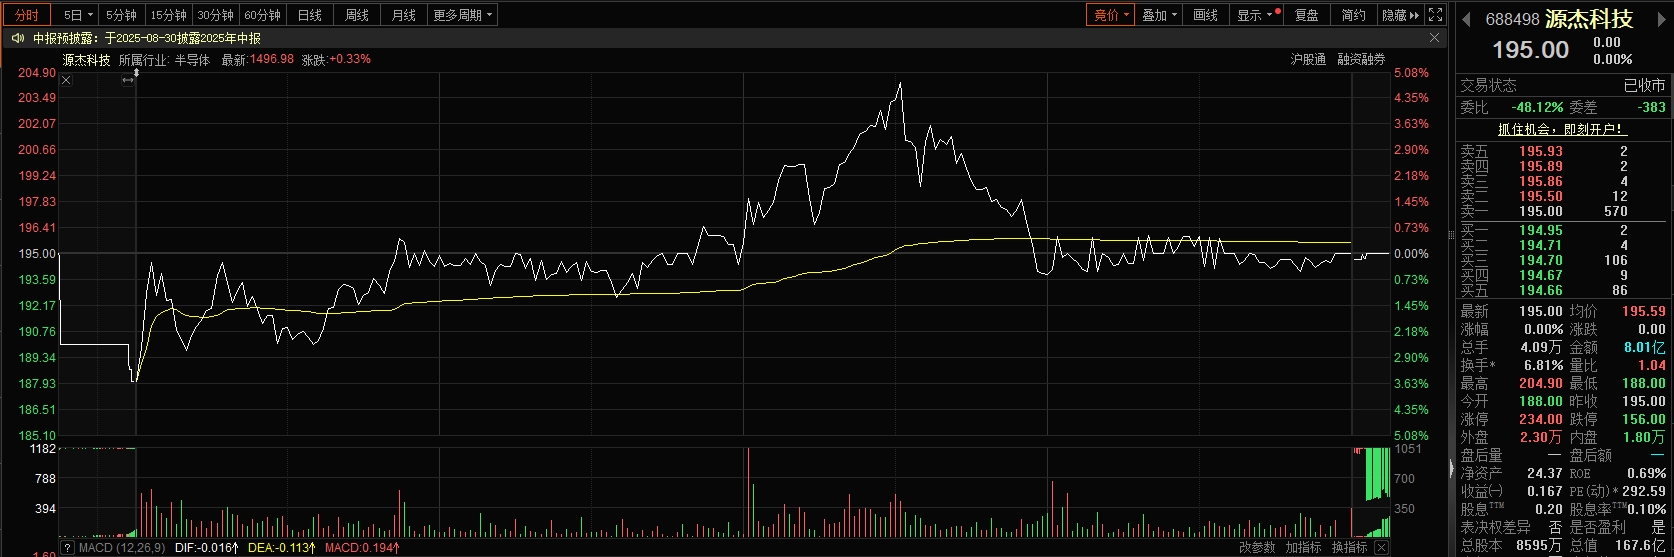
Task: Close the pre-market auction area with X
Action: [x=66, y=81]
